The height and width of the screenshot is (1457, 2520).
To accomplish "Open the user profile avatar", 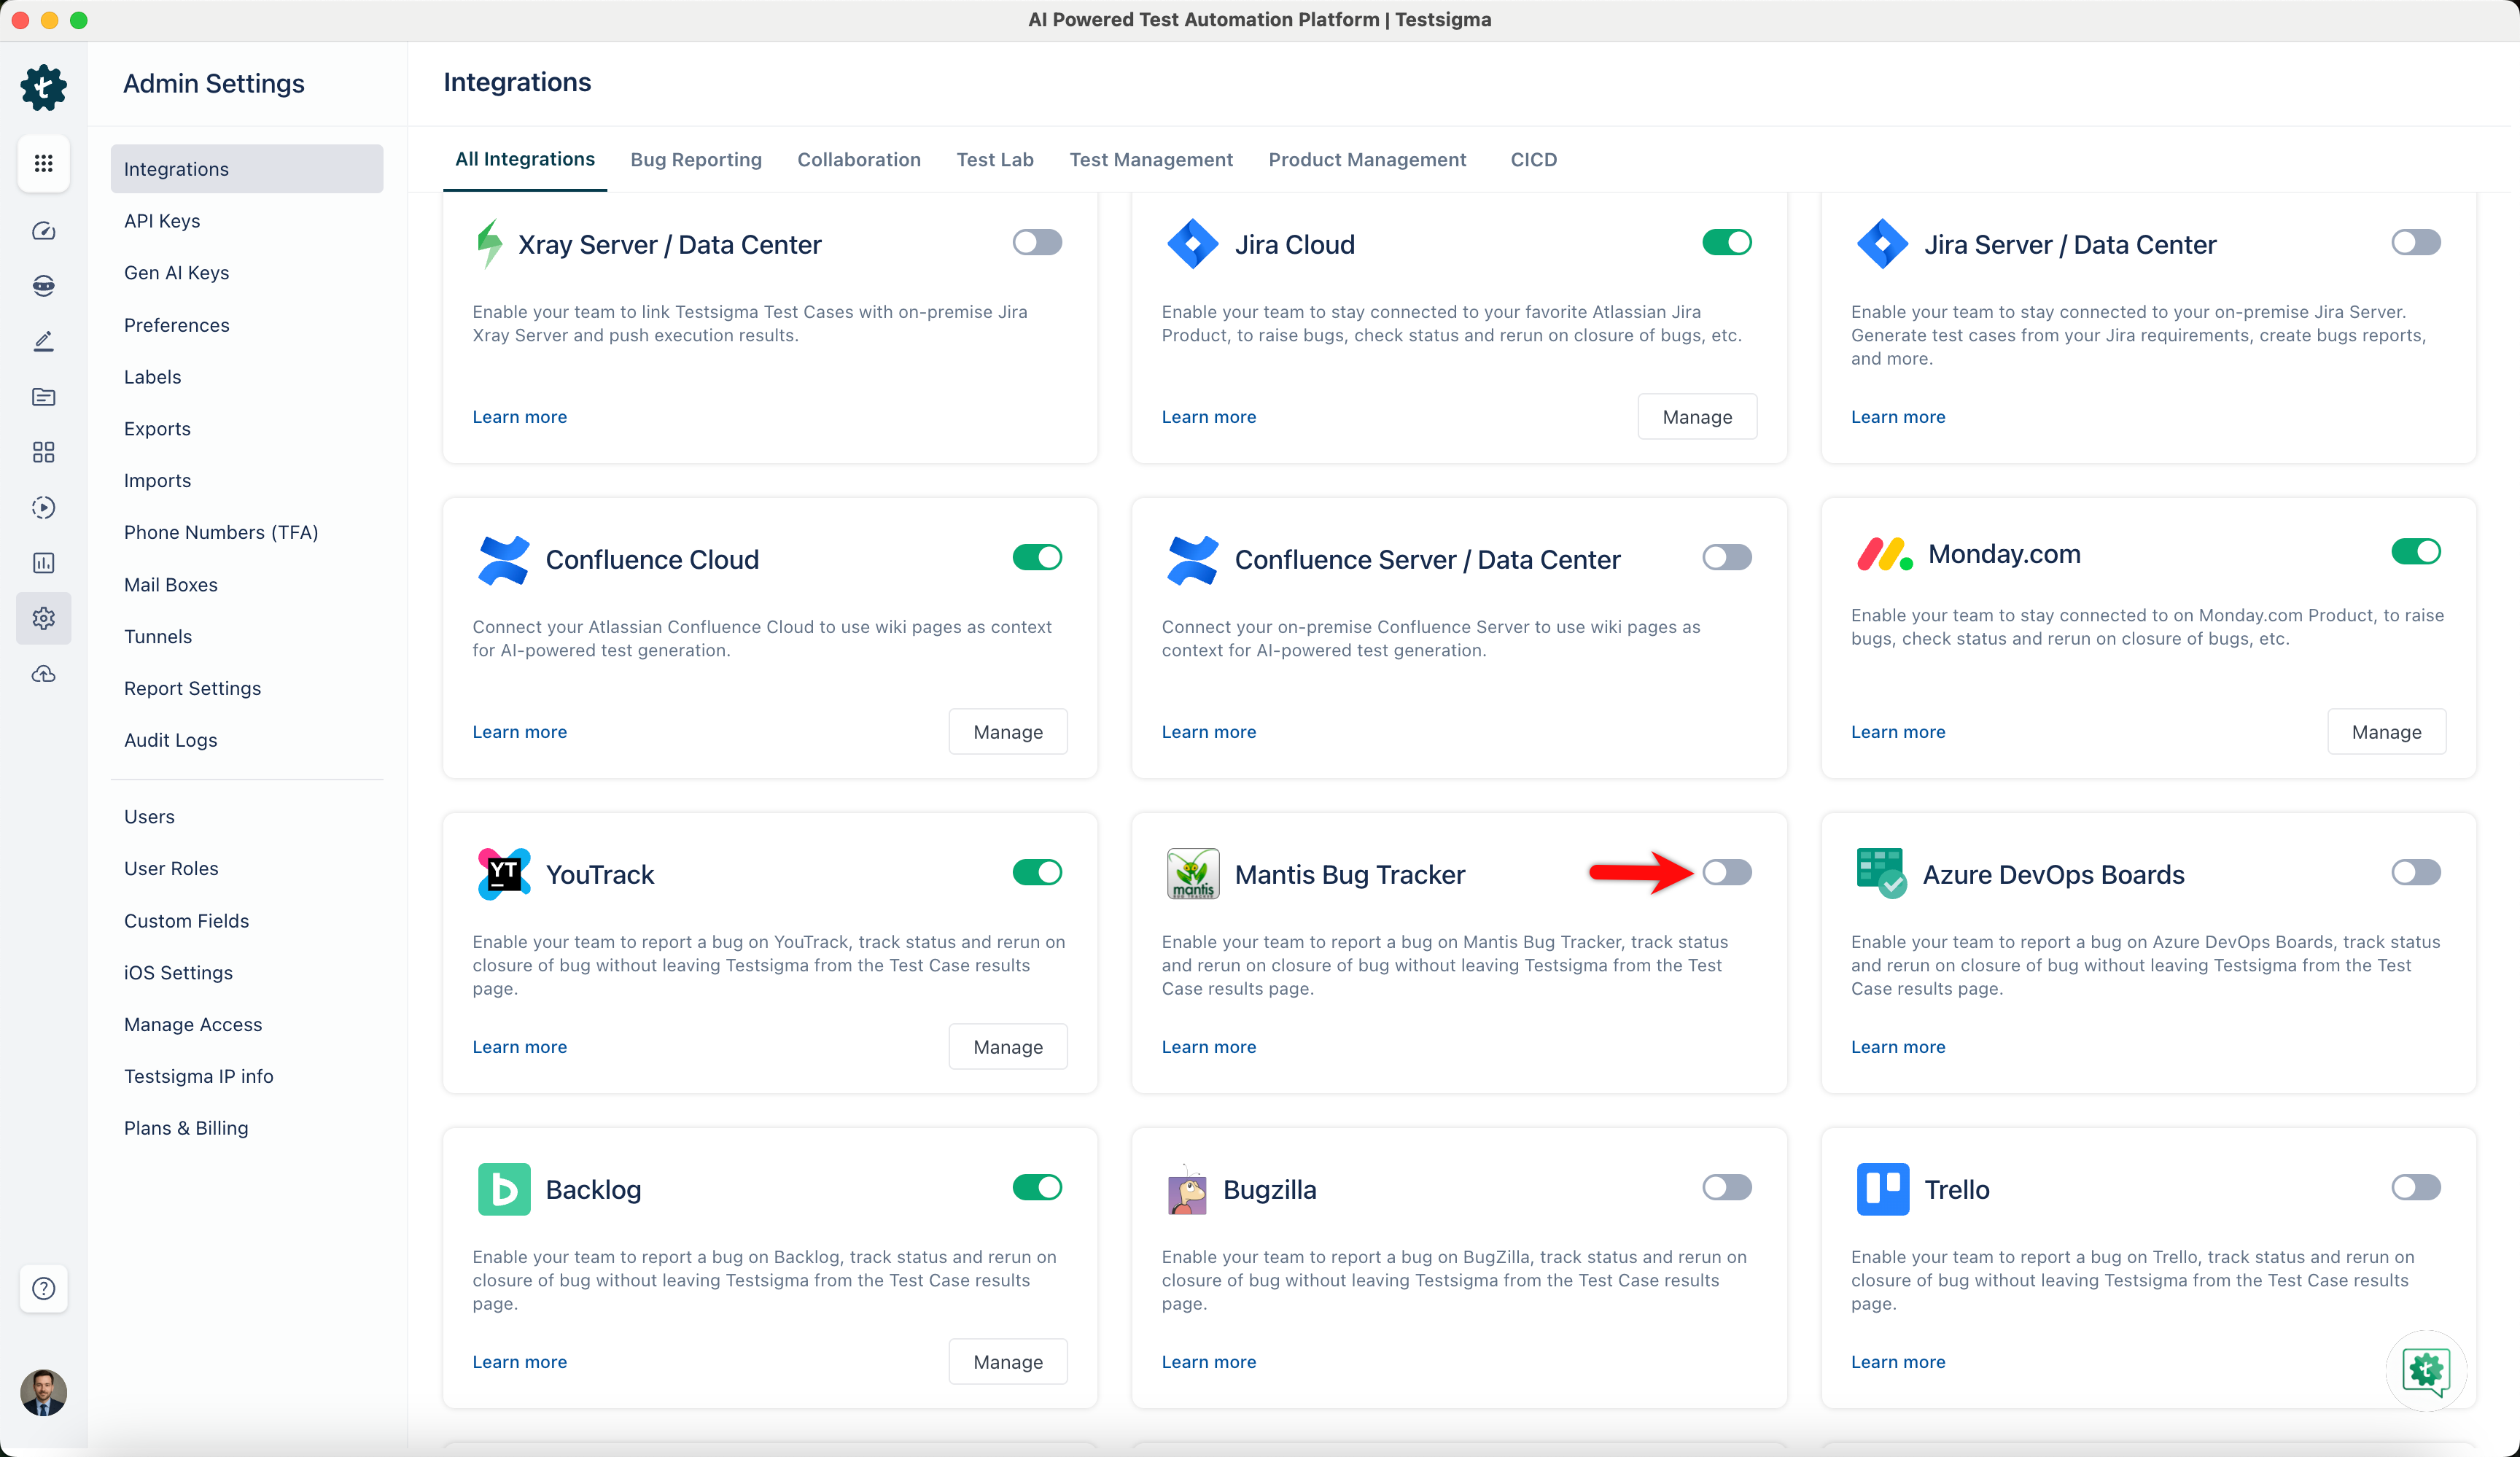I will pyautogui.click(x=43, y=1392).
